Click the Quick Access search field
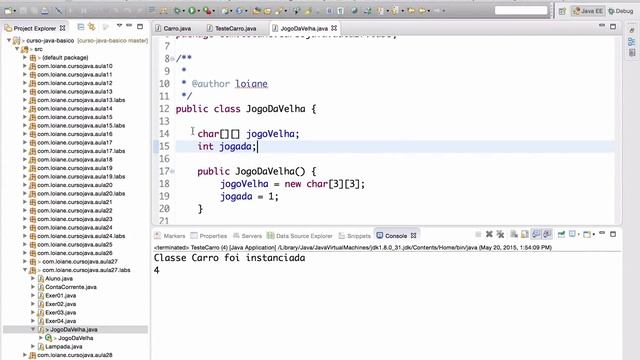Screen dimensions: 640x360 click(521, 11)
